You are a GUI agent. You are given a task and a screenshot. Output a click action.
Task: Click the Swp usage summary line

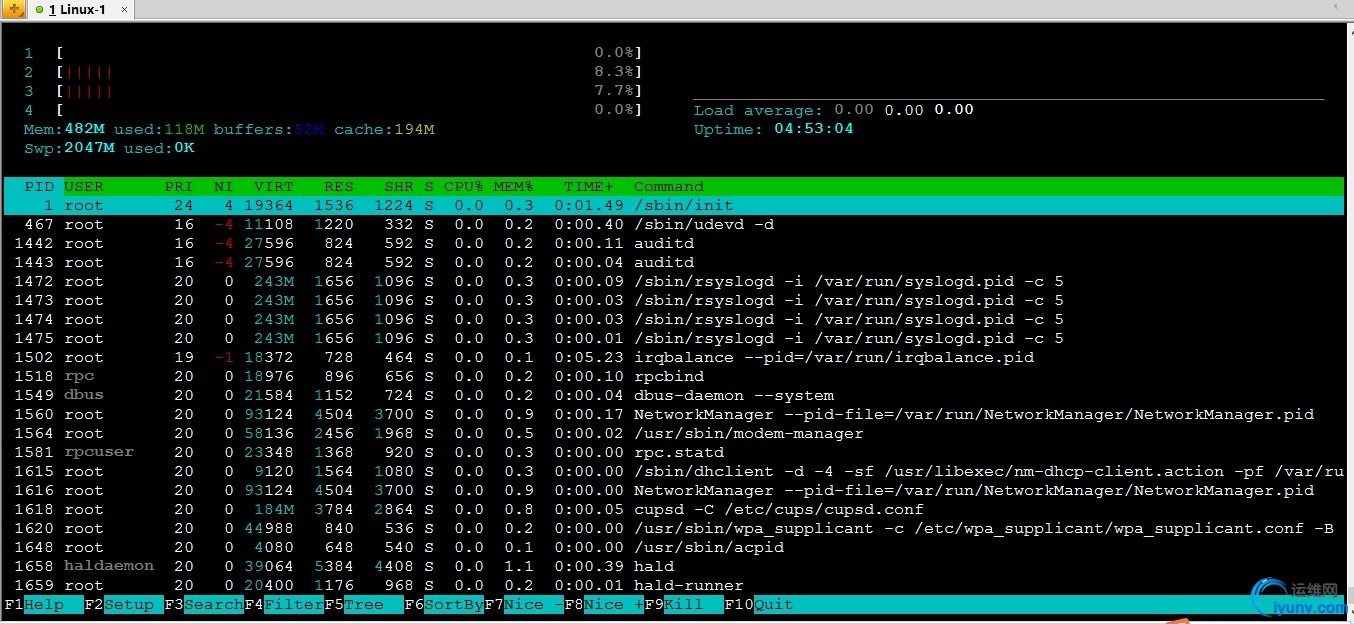pos(109,148)
